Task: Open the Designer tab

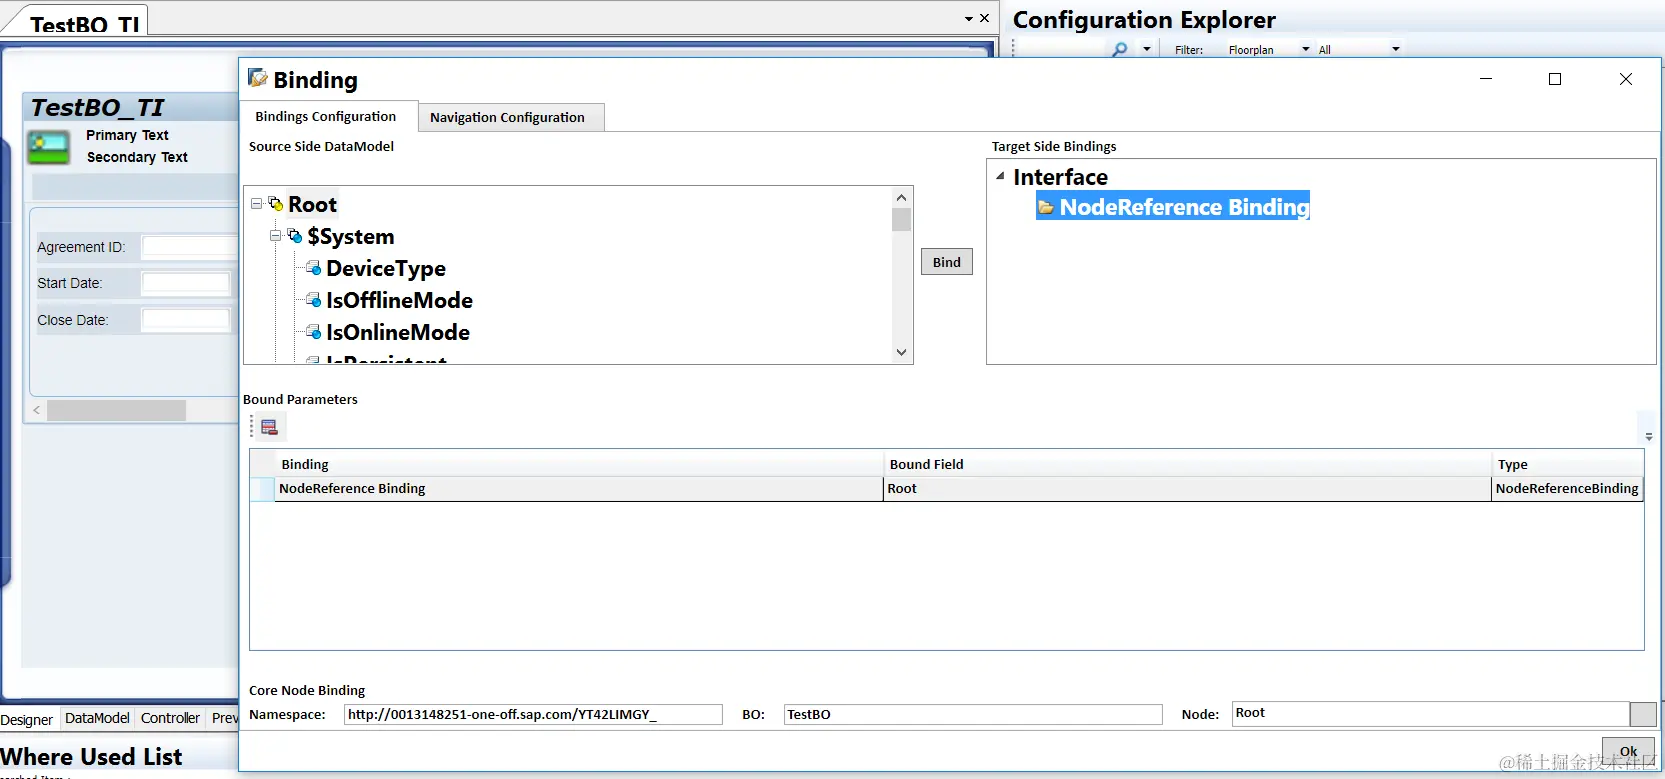Action: pos(27,719)
